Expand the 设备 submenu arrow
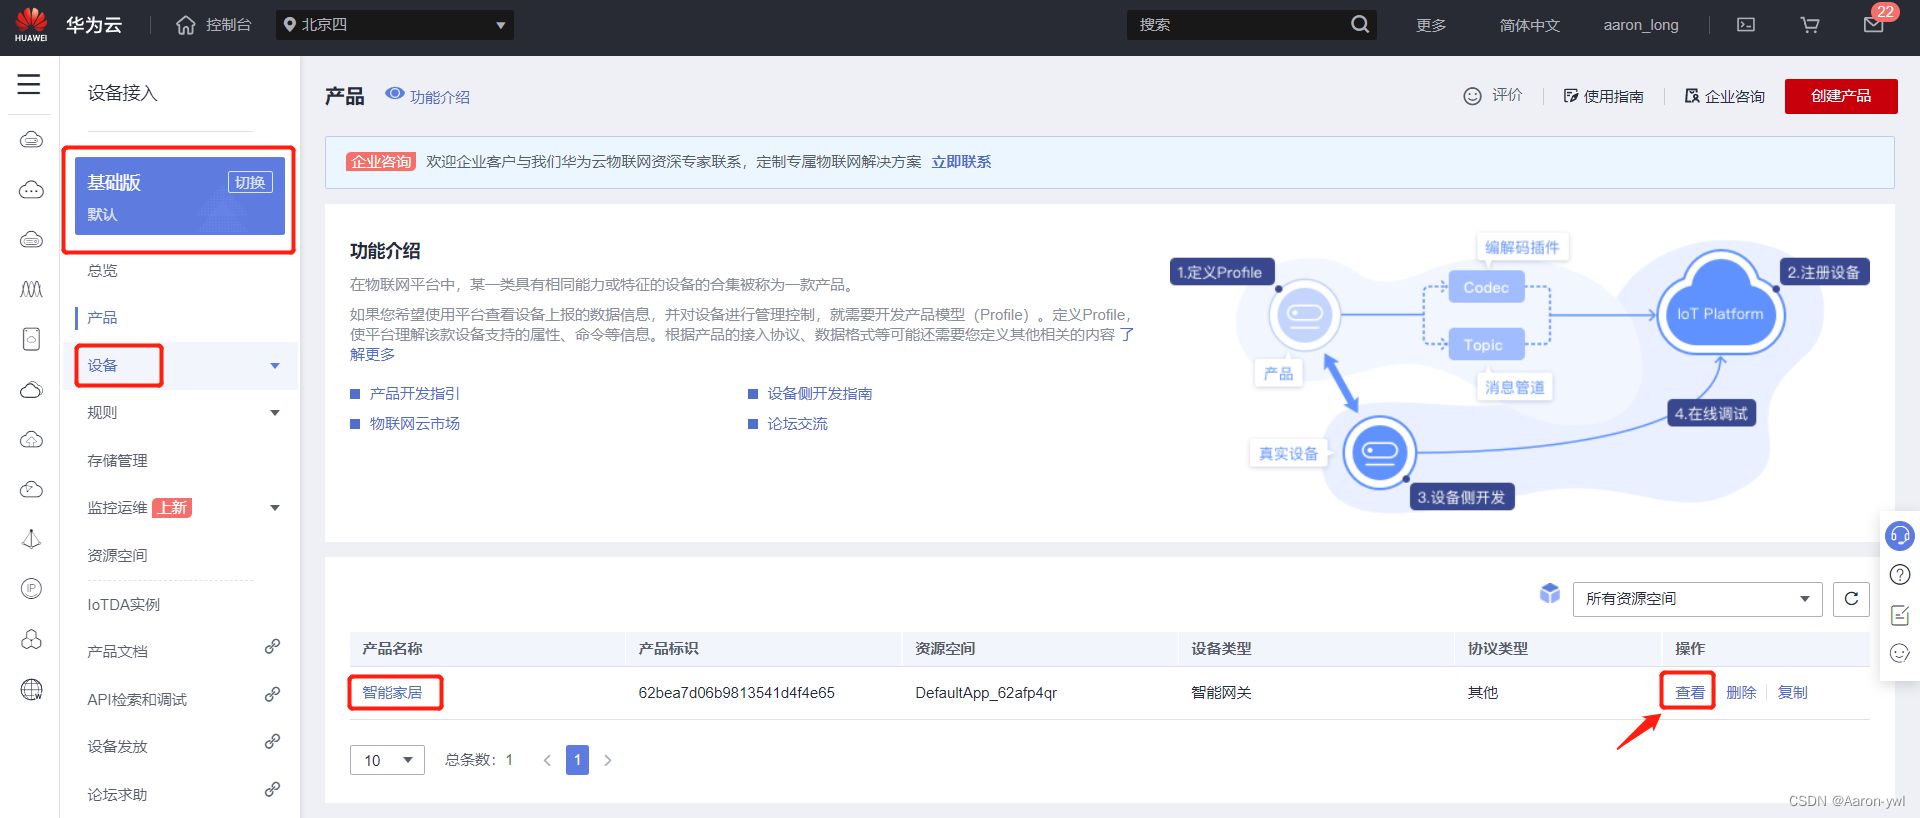This screenshot has width=1920, height=818. [275, 366]
